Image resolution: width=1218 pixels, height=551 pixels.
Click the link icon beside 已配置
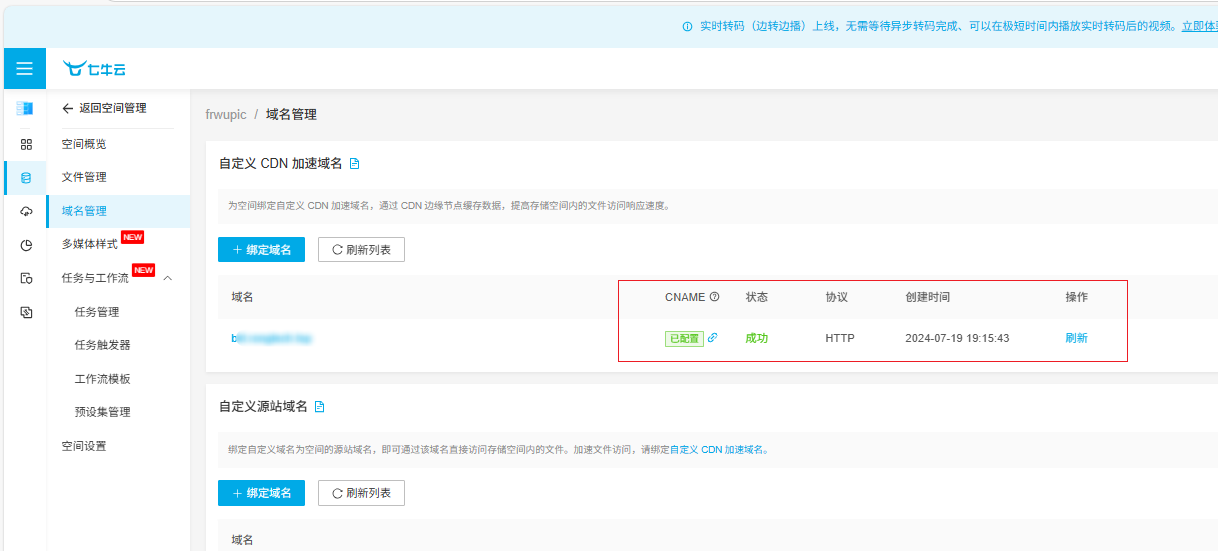(712, 338)
